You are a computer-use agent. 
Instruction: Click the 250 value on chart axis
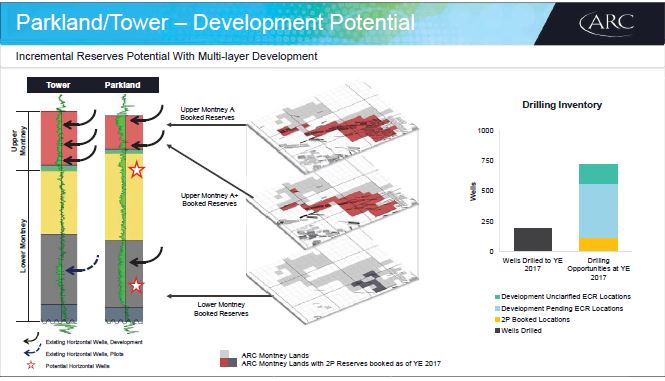(488, 221)
